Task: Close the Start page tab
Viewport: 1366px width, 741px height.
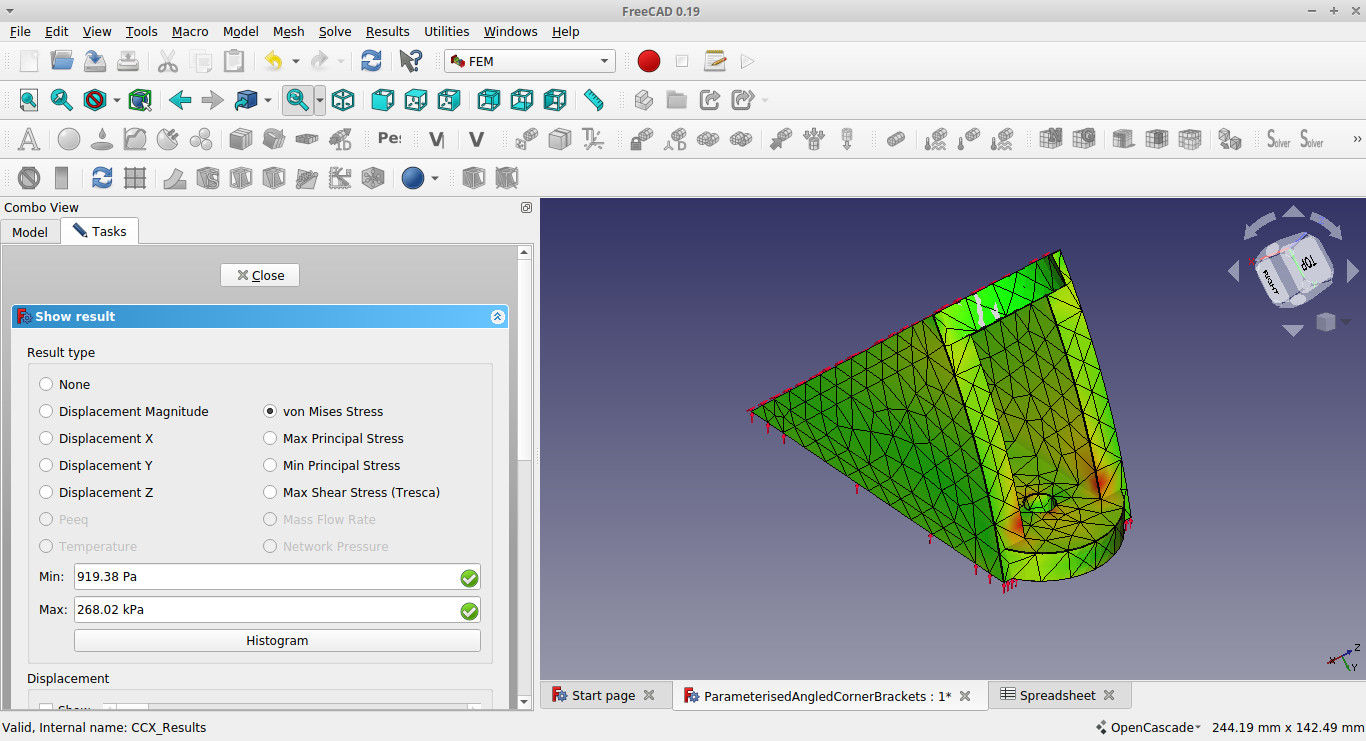Action: [649, 695]
